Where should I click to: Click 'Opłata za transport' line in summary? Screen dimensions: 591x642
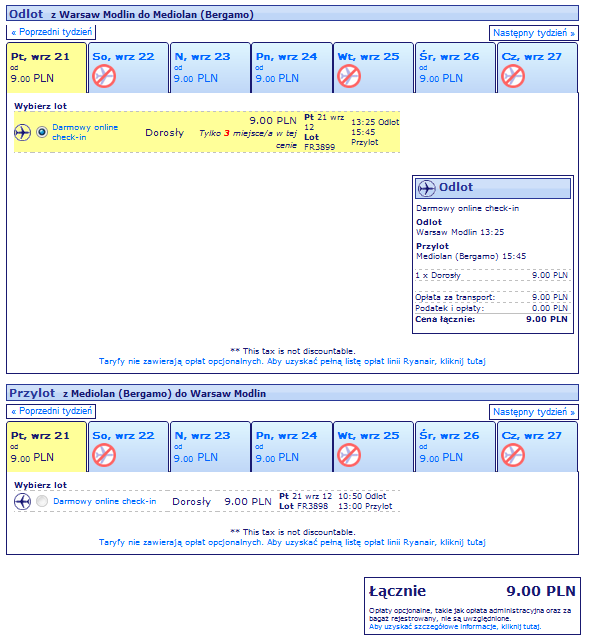click(491, 297)
